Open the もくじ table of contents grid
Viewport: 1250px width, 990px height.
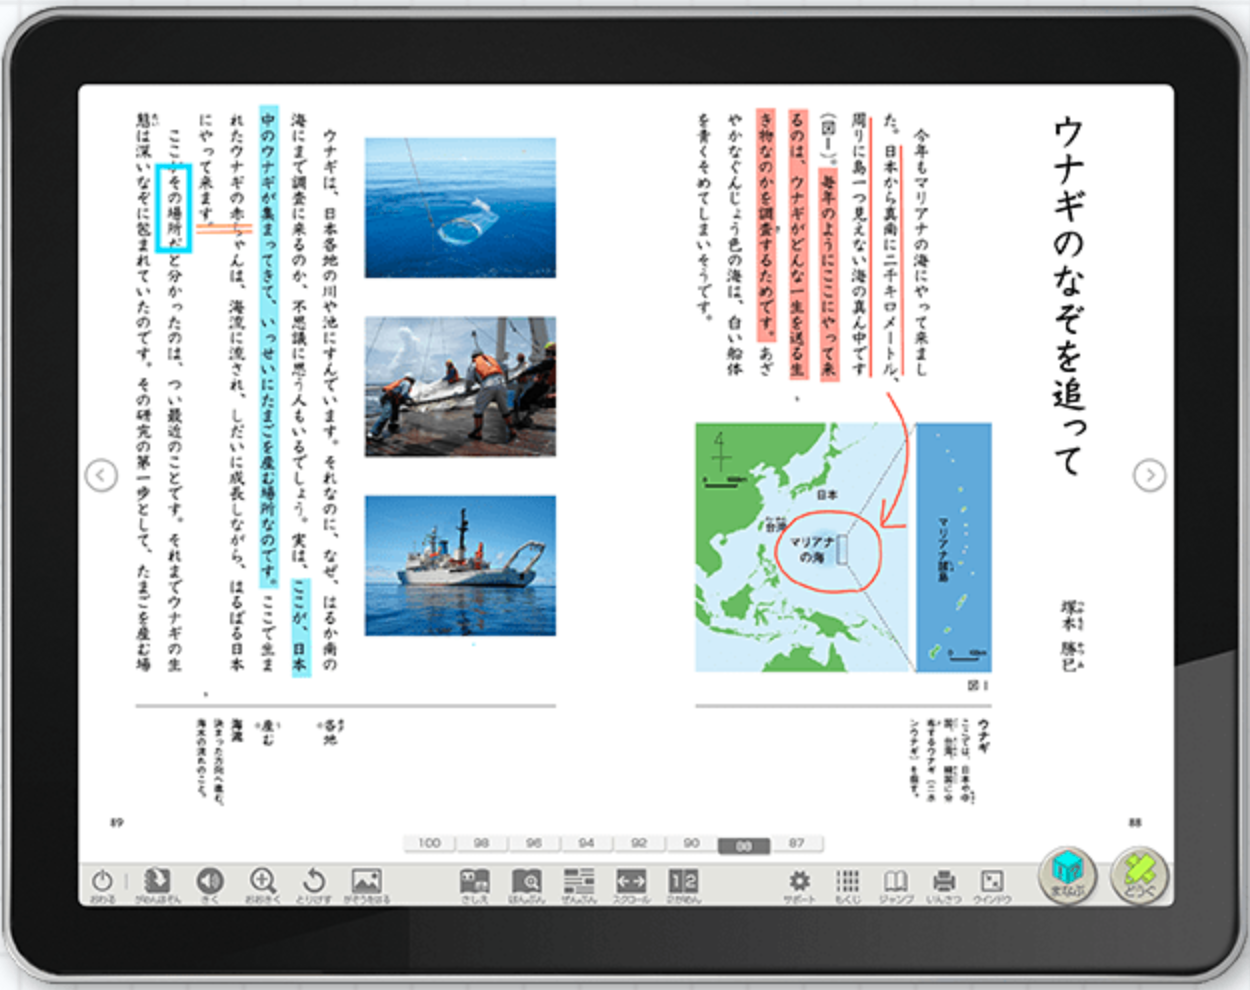pos(847,881)
